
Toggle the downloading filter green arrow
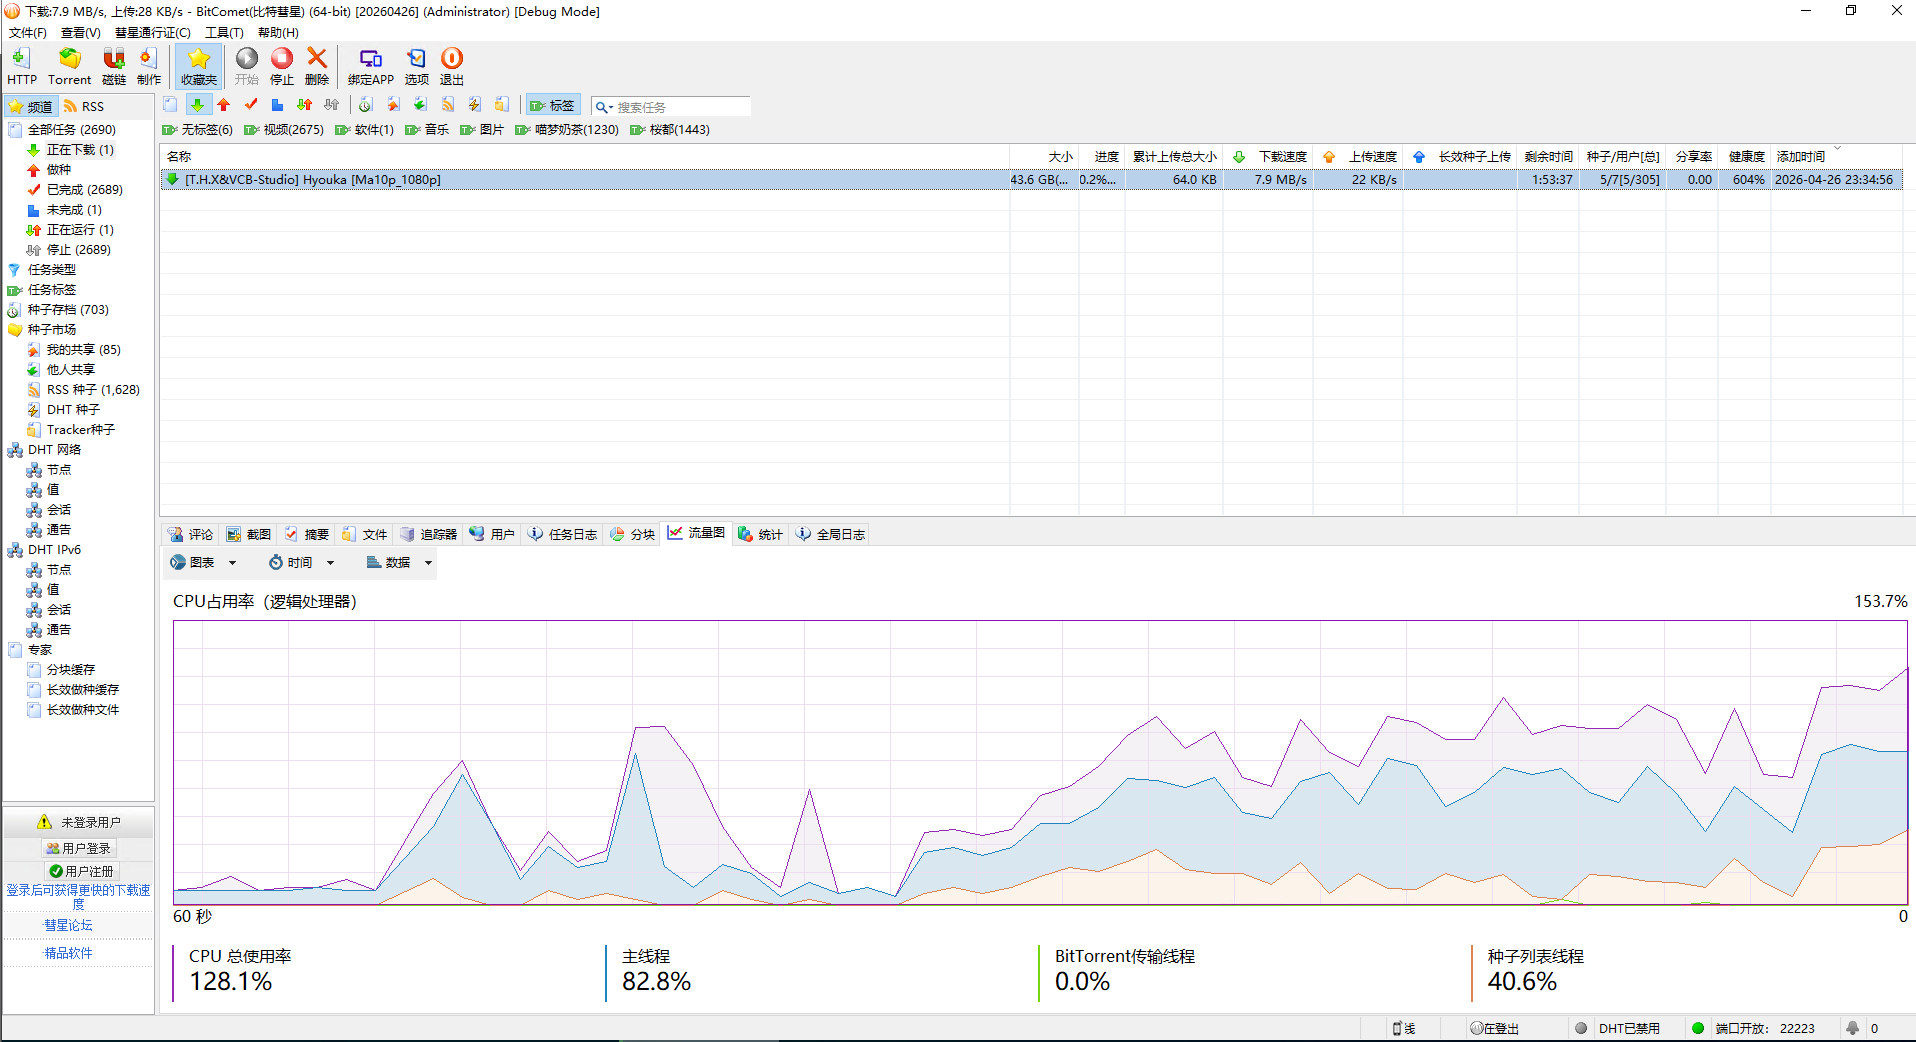[197, 105]
